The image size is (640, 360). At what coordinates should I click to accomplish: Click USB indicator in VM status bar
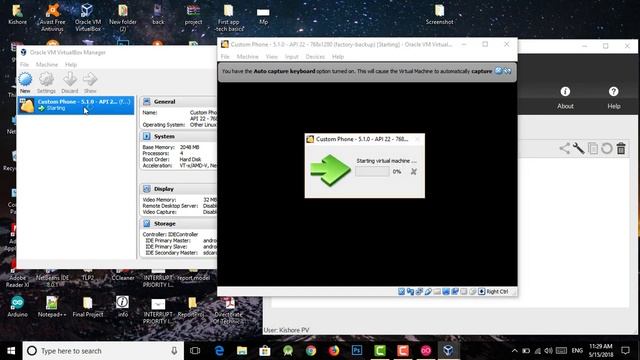(428, 291)
